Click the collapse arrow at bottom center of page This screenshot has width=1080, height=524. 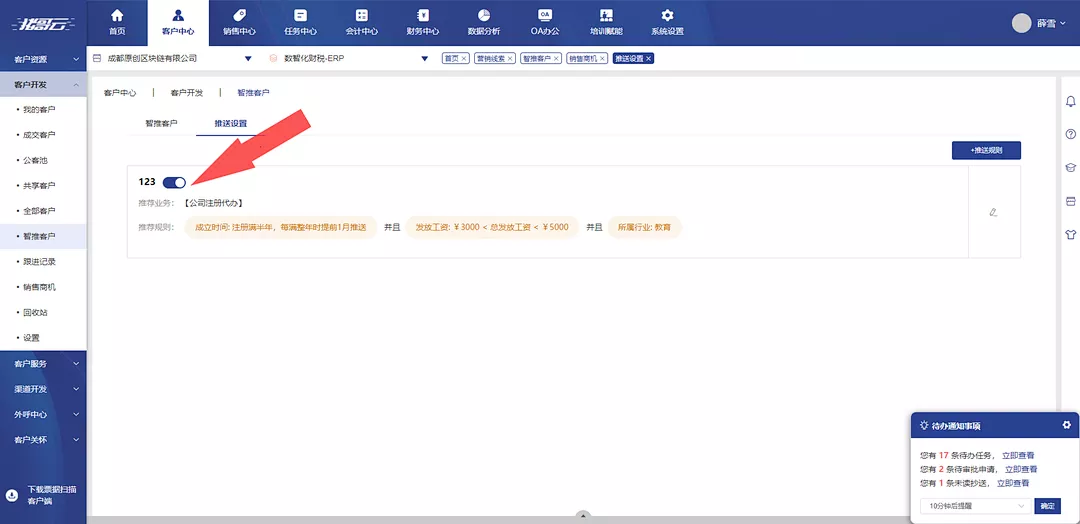click(583, 514)
